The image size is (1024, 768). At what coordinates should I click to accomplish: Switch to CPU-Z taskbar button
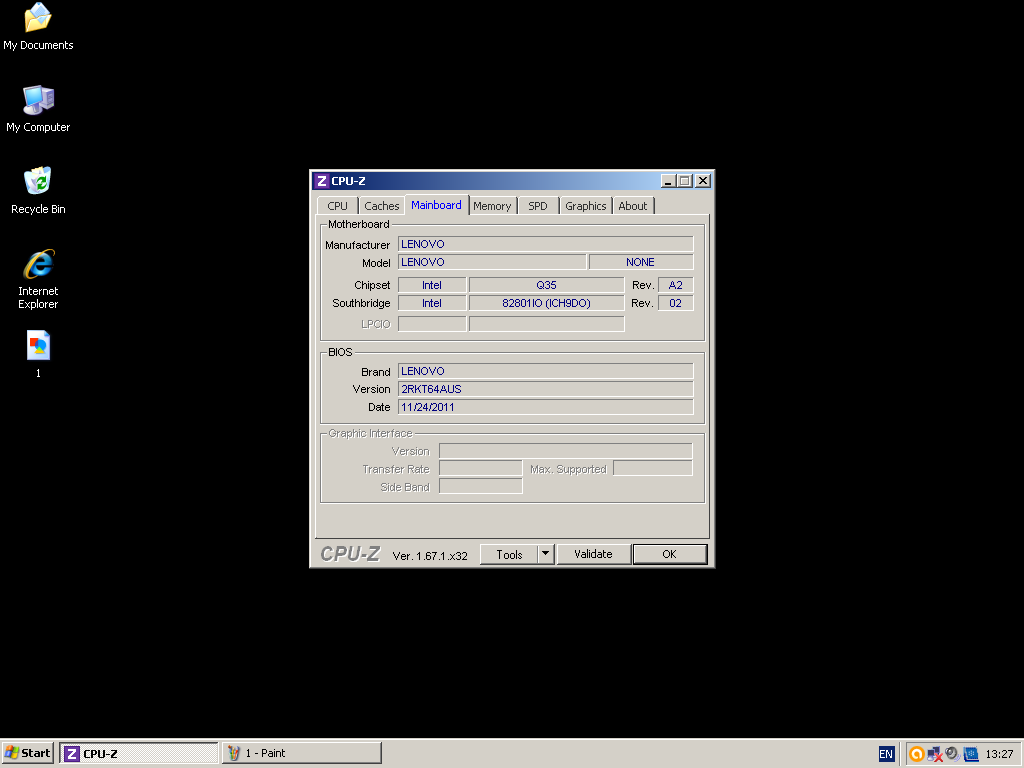click(x=138, y=753)
